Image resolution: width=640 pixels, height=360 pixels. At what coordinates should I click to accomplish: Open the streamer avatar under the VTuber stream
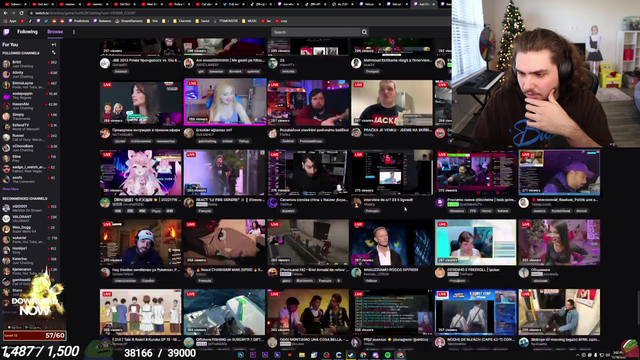(x=105, y=203)
